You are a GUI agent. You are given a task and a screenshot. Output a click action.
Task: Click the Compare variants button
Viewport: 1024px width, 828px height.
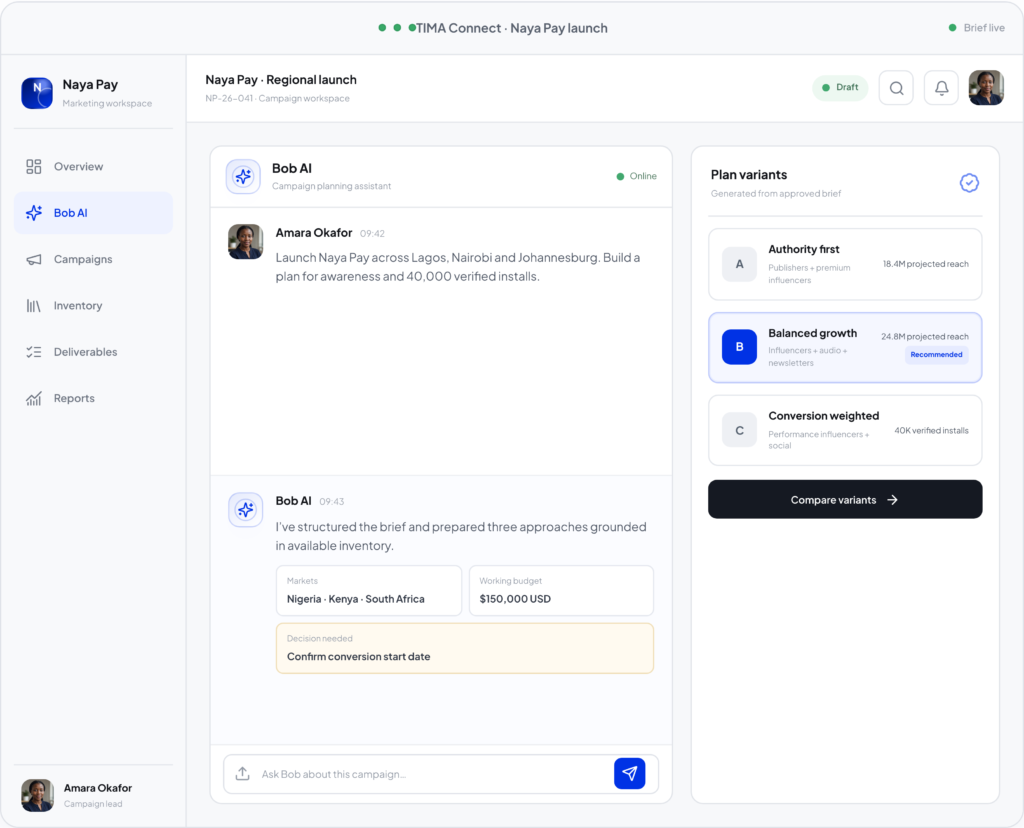click(x=845, y=500)
